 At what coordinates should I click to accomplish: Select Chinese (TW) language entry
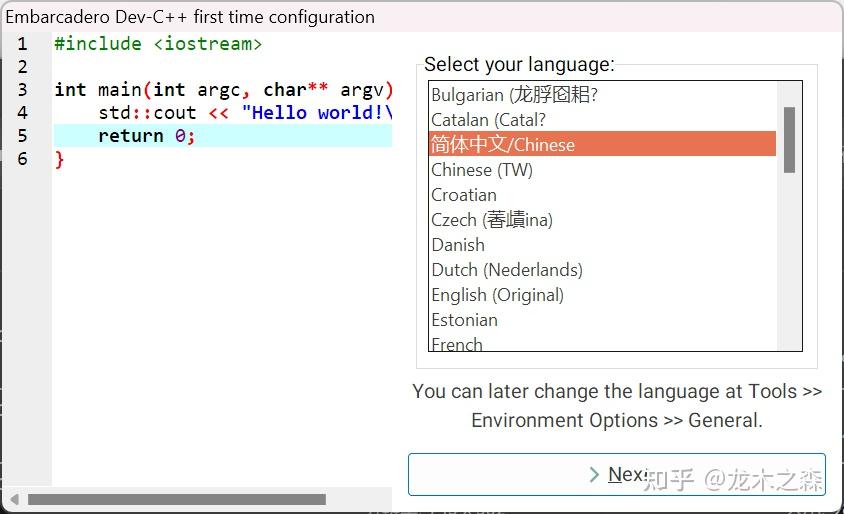click(602, 170)
